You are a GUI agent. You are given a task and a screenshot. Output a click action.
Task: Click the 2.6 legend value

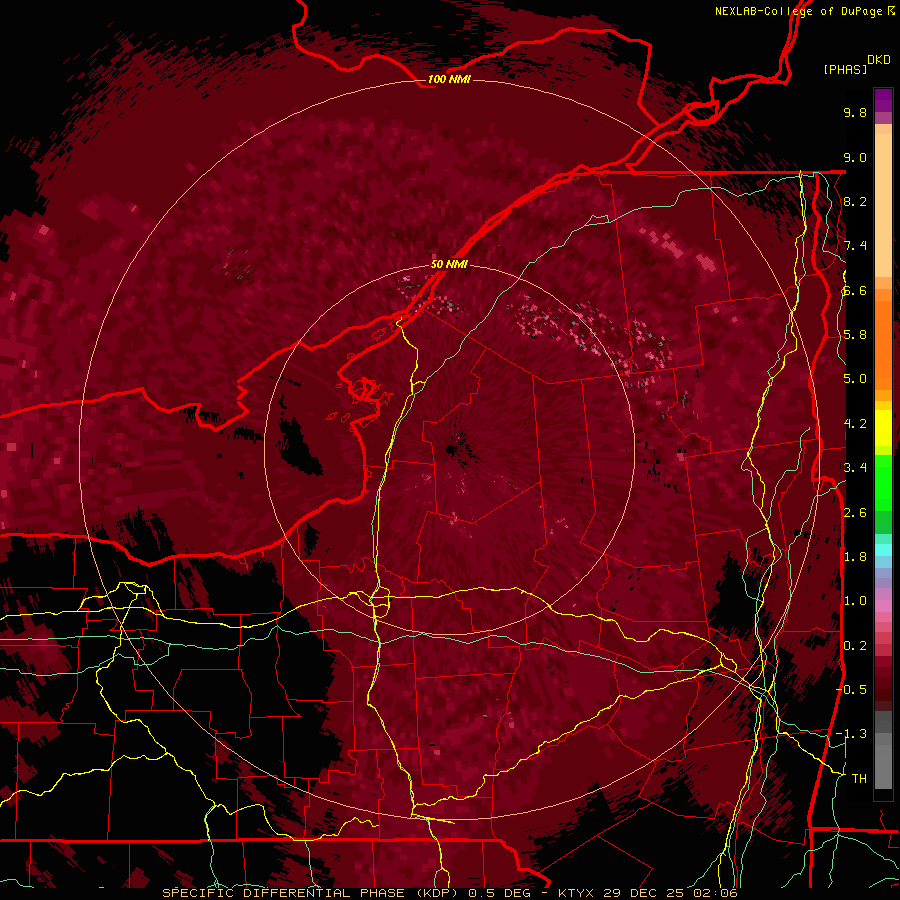point(855,512)
